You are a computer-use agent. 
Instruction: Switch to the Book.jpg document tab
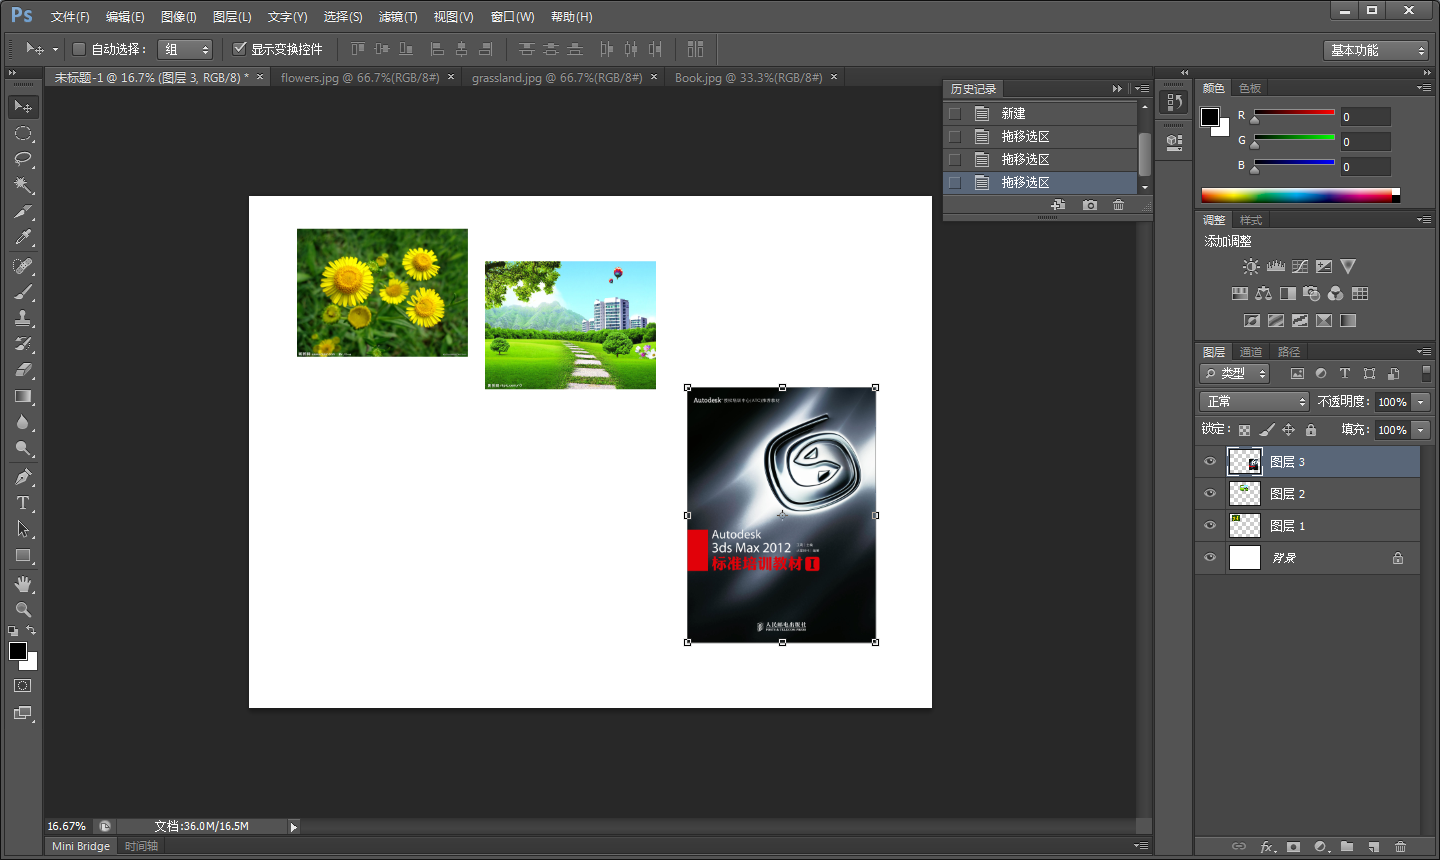tap(749, 77)
